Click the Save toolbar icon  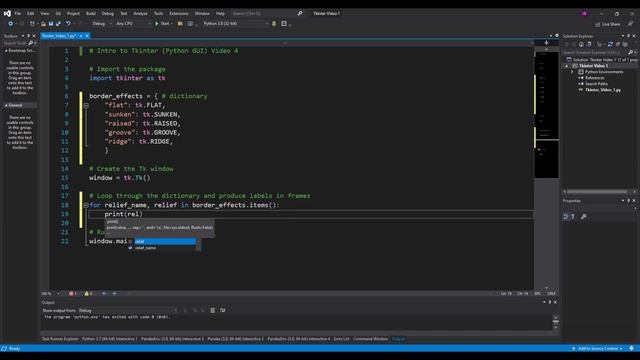pos(51,24)
